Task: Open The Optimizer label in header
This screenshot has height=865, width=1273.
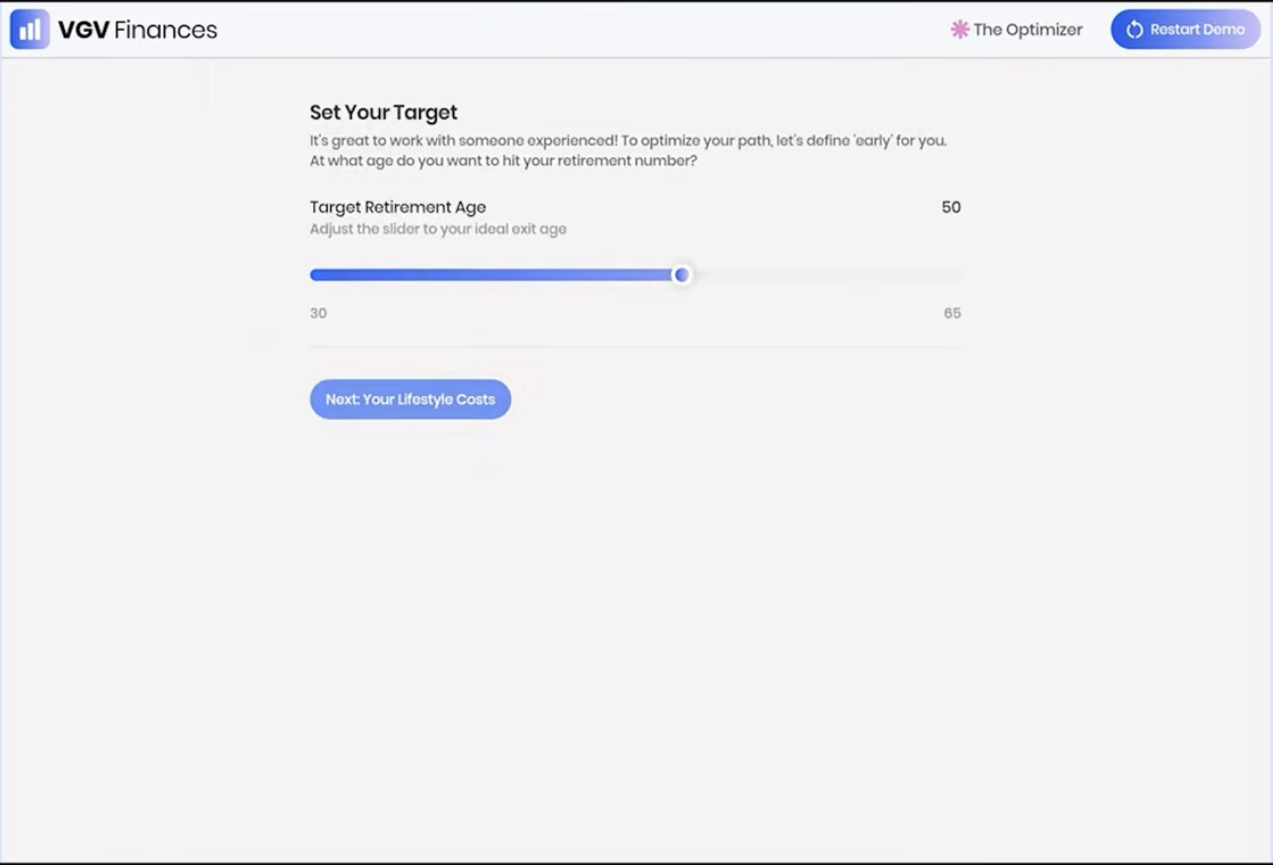Action: (1027, 30)
